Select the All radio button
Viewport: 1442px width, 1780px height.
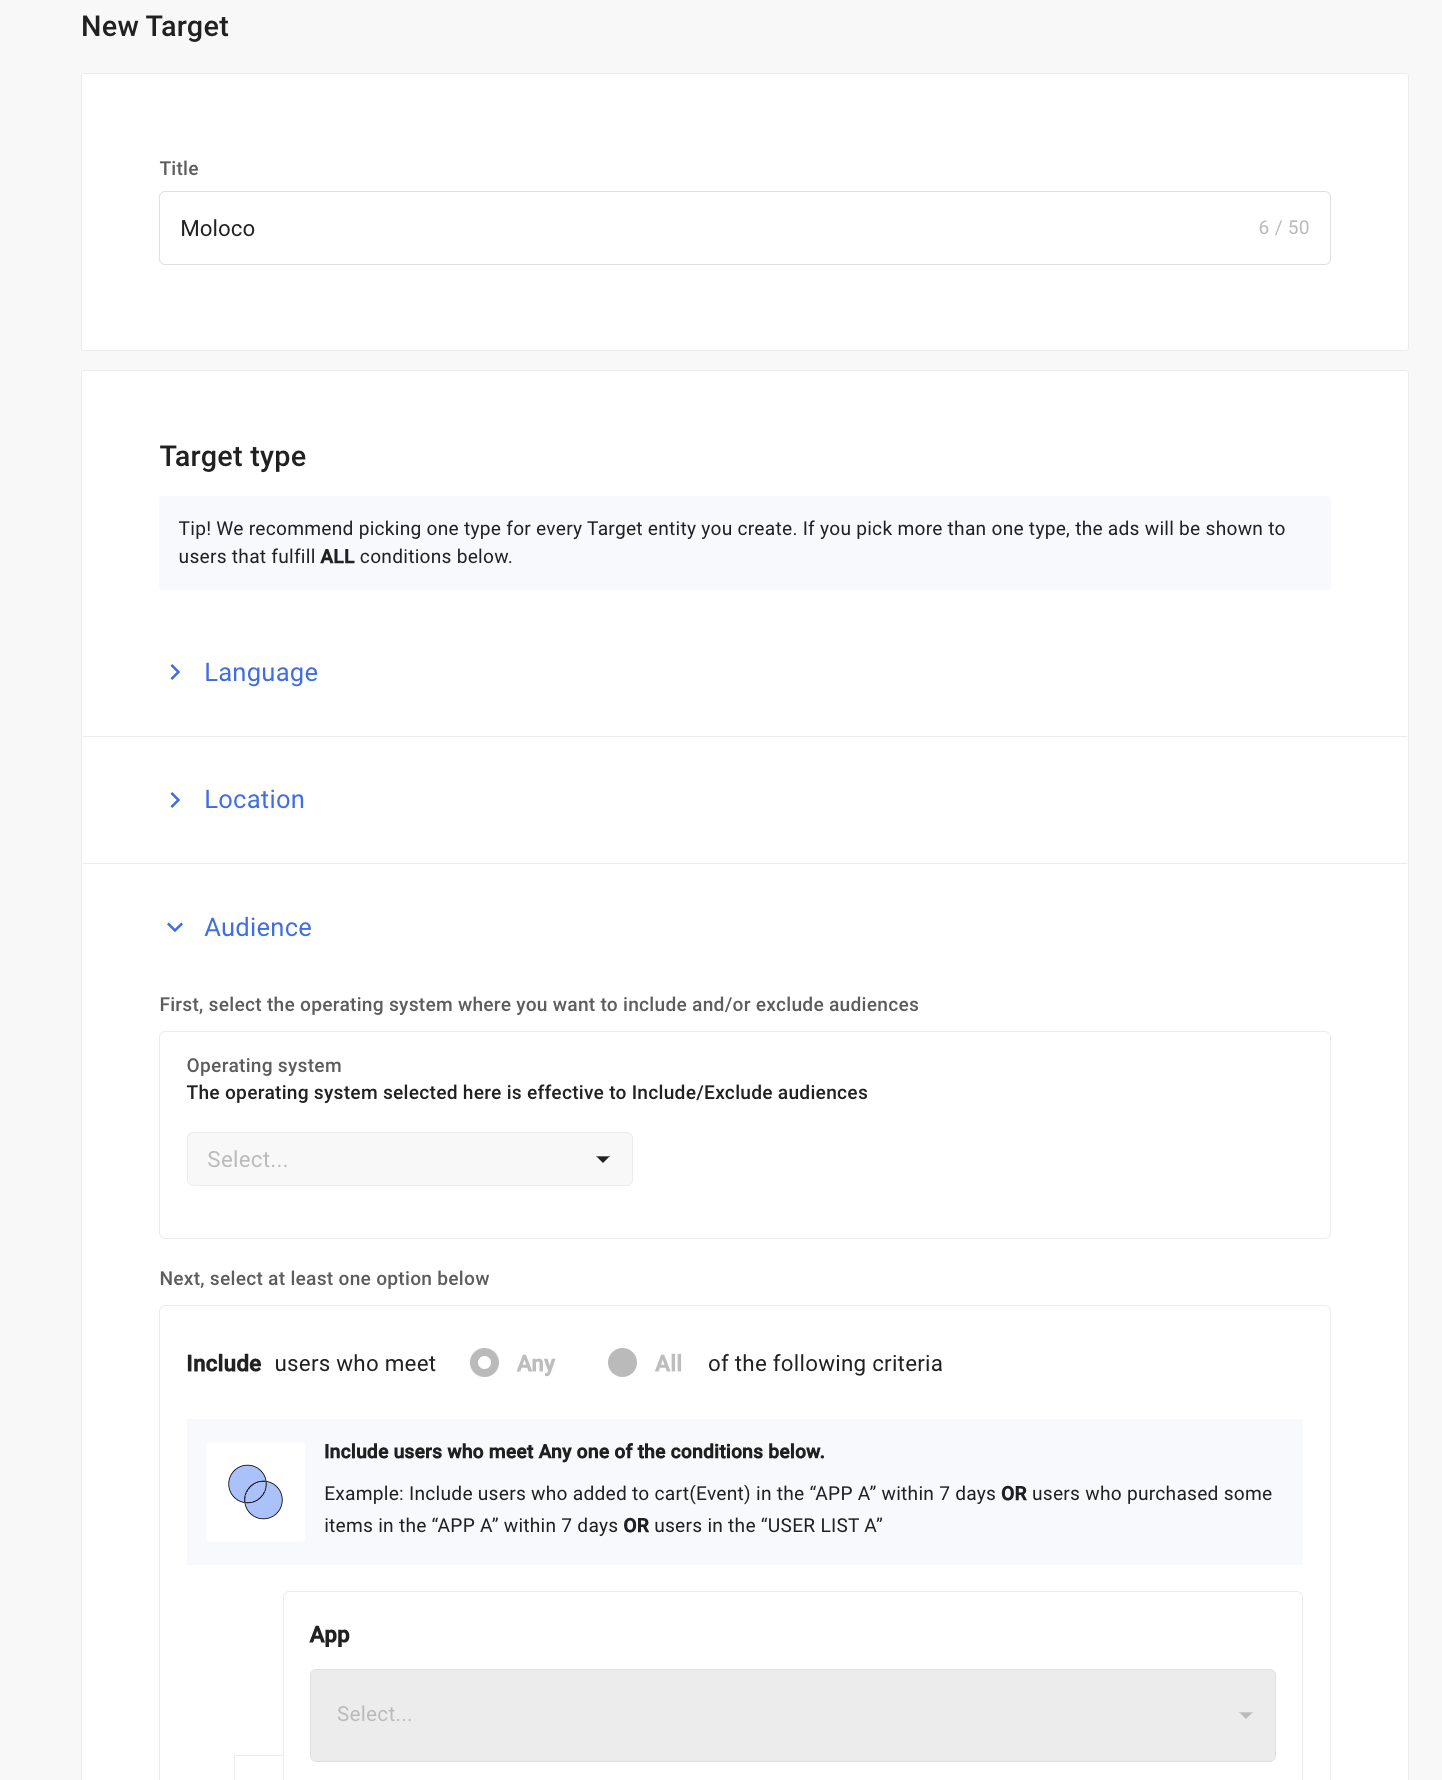click(x=622, y=1363)
